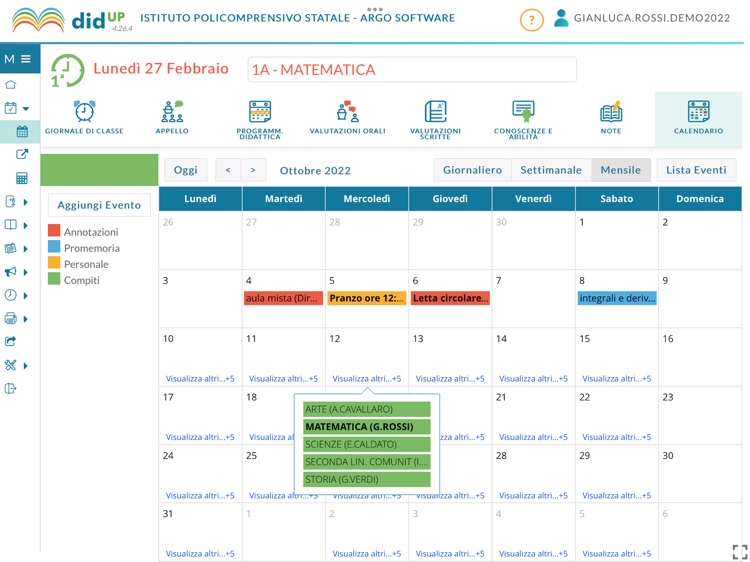This screenshot has height=562, width=750.
Task: Expand the sidebar clock submenu arrow
Action: (x=26, y=296)
